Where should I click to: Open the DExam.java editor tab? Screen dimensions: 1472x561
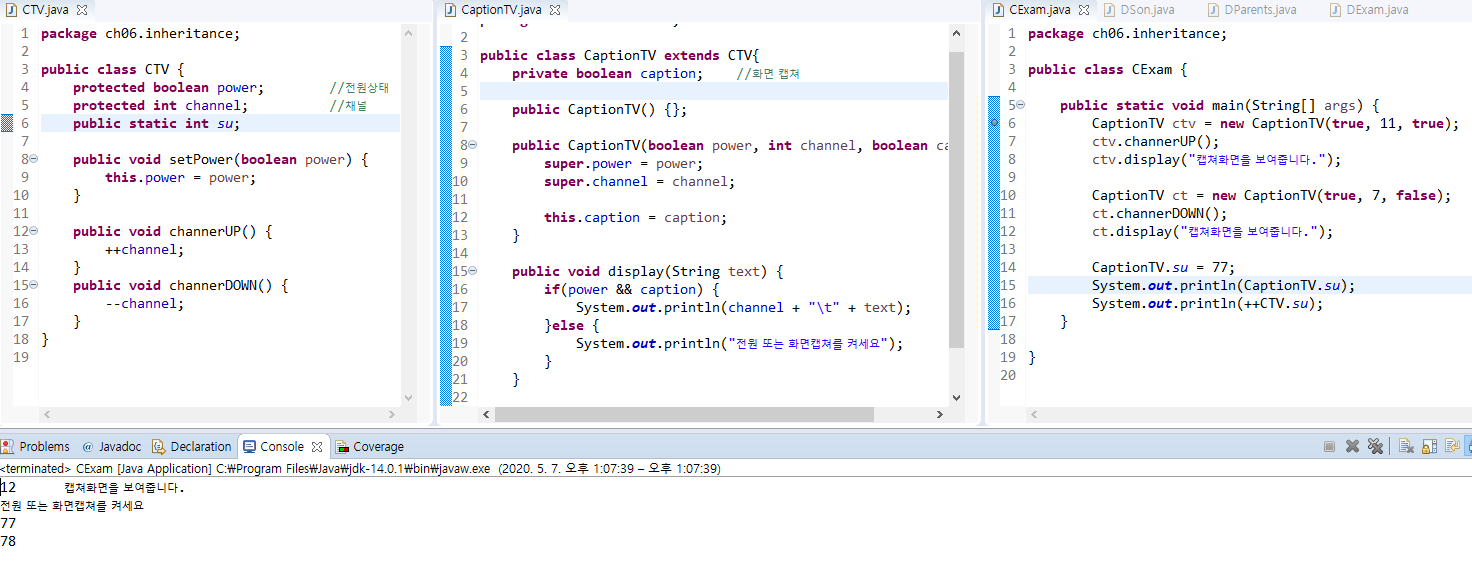pyautogui.click(x=1369, y=10)
